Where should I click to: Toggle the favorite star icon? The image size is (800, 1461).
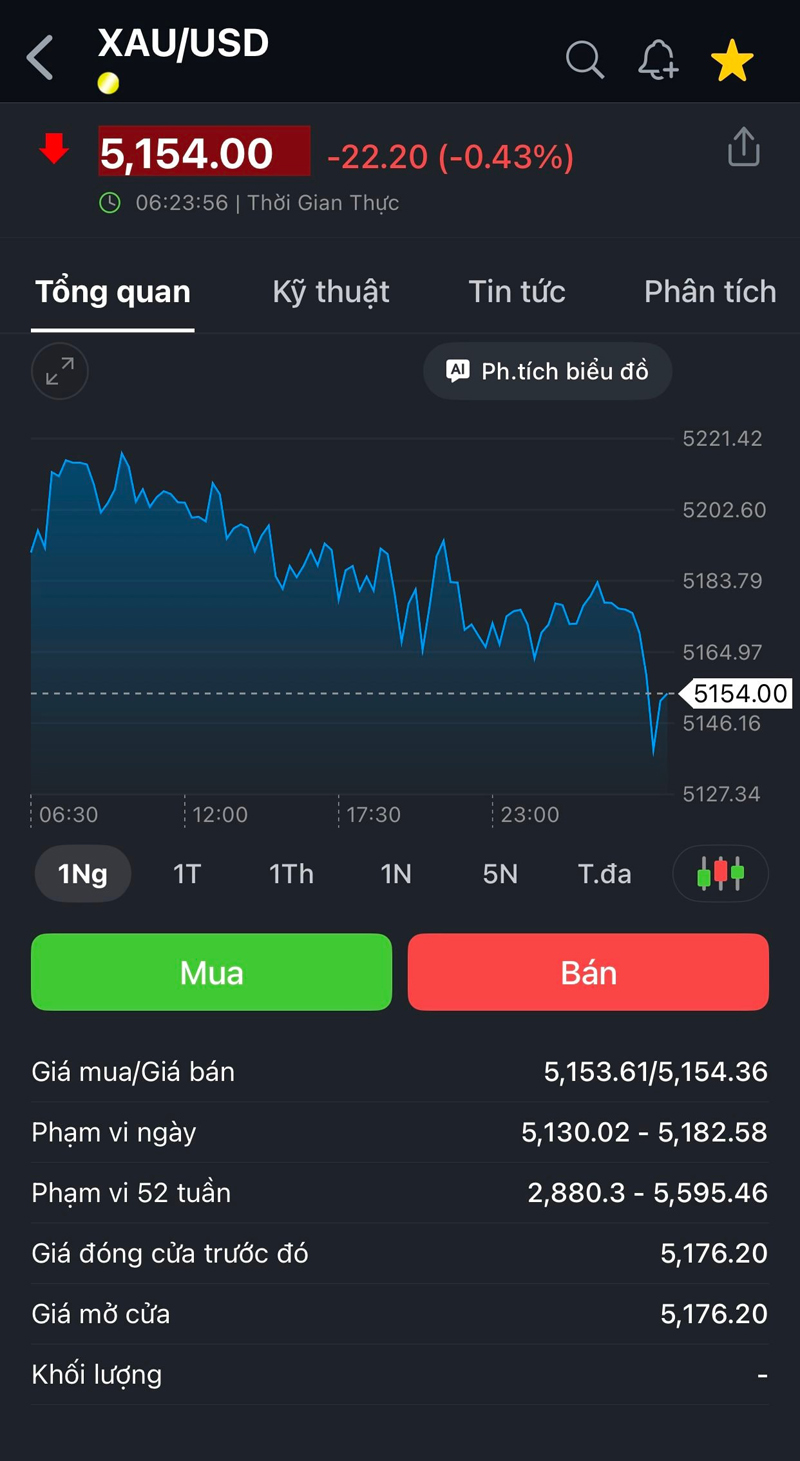coord(732,61)
